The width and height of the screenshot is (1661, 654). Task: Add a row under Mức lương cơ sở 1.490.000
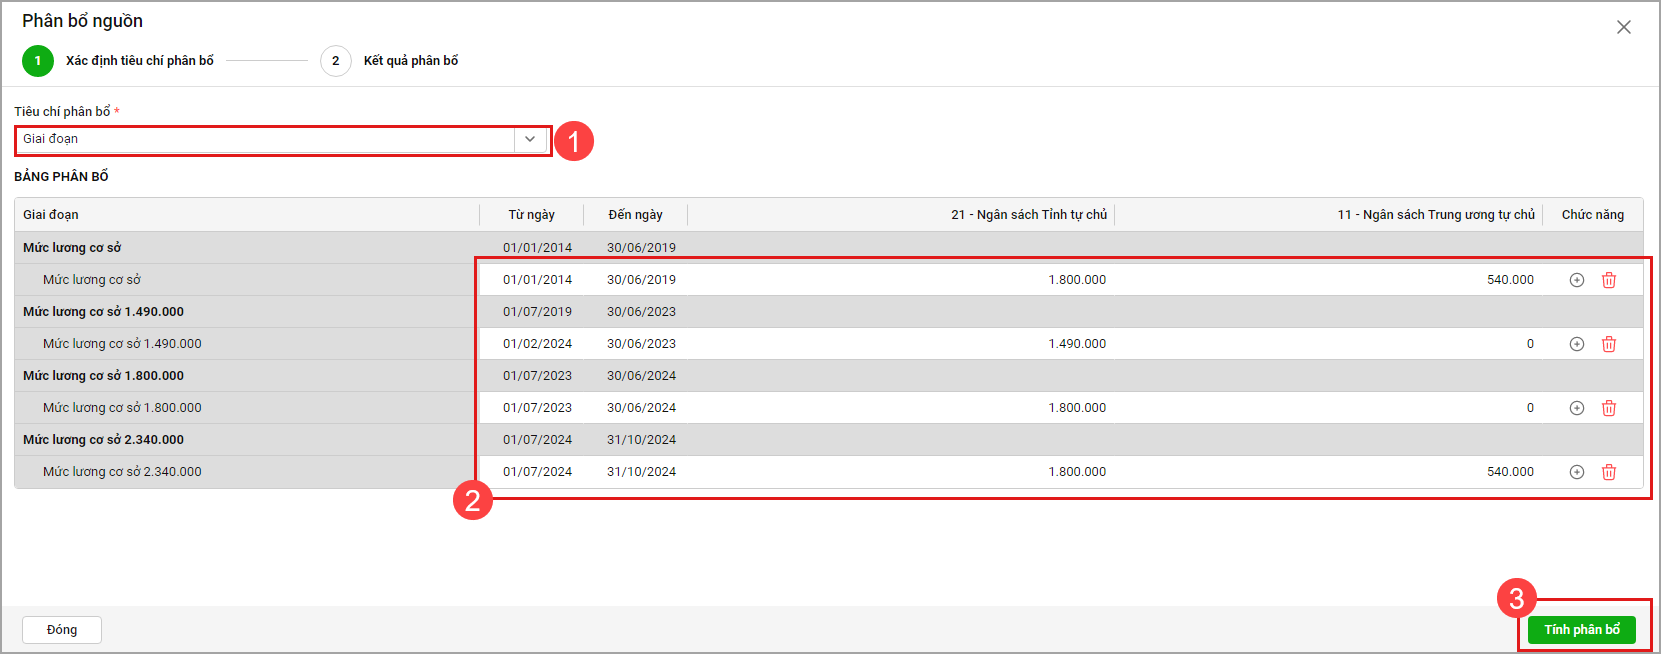coord(1576,344)
